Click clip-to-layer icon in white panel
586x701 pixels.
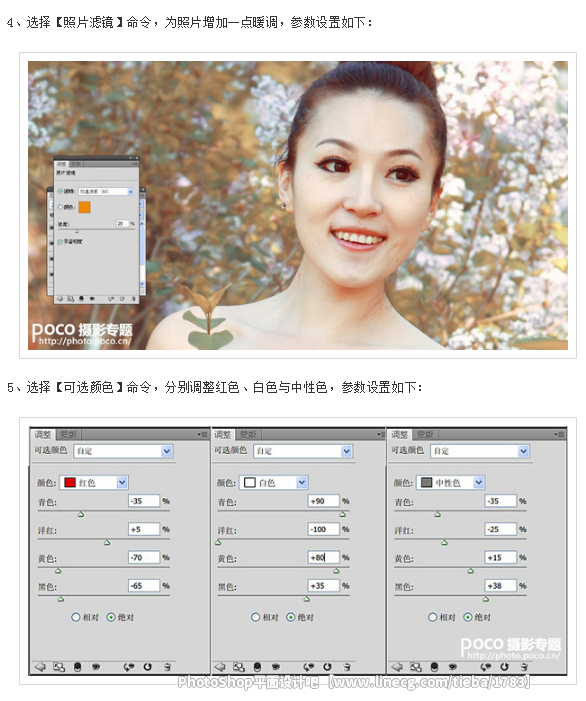(257, 667)
